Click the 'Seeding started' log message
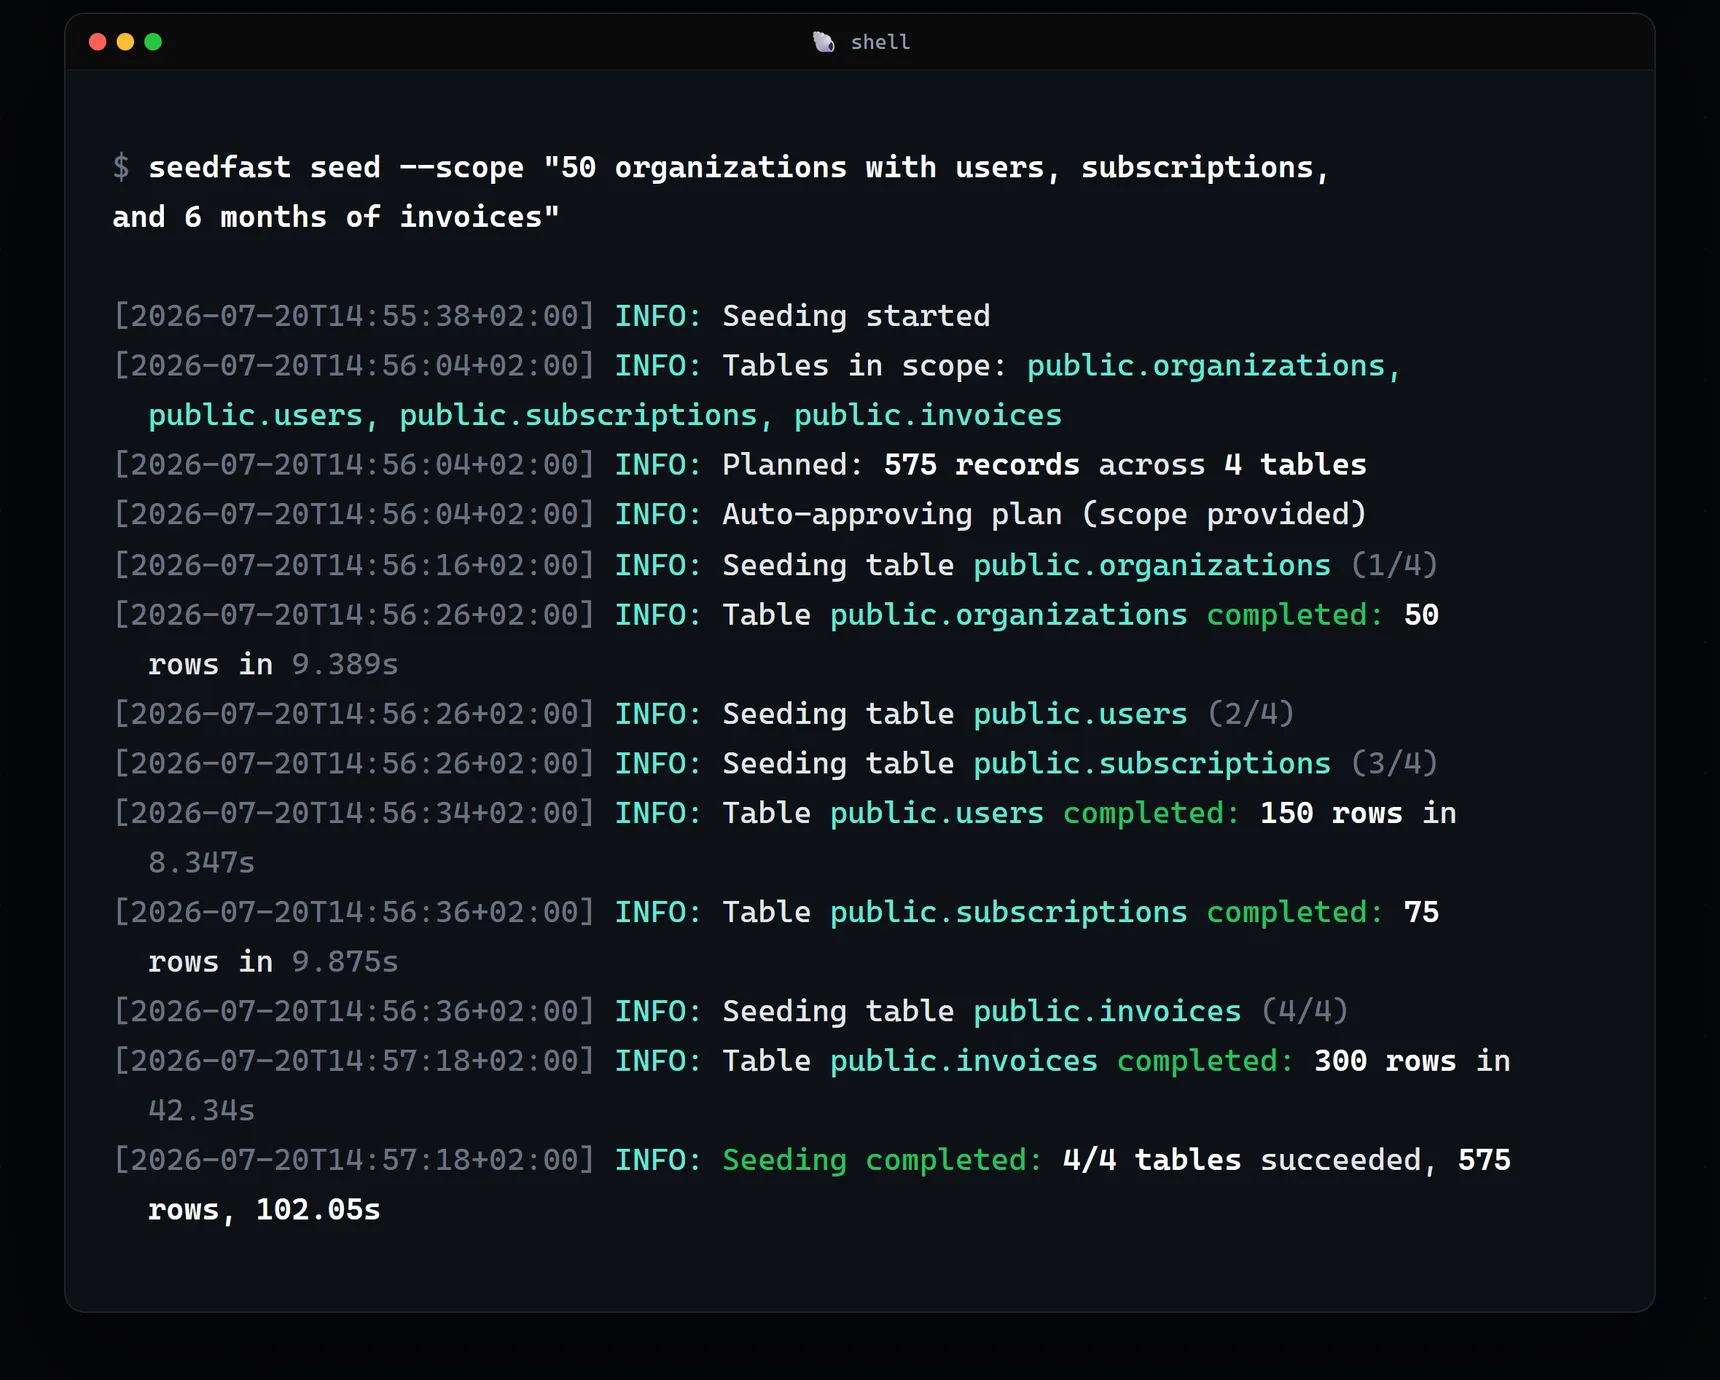 click(x=856, y=316)
